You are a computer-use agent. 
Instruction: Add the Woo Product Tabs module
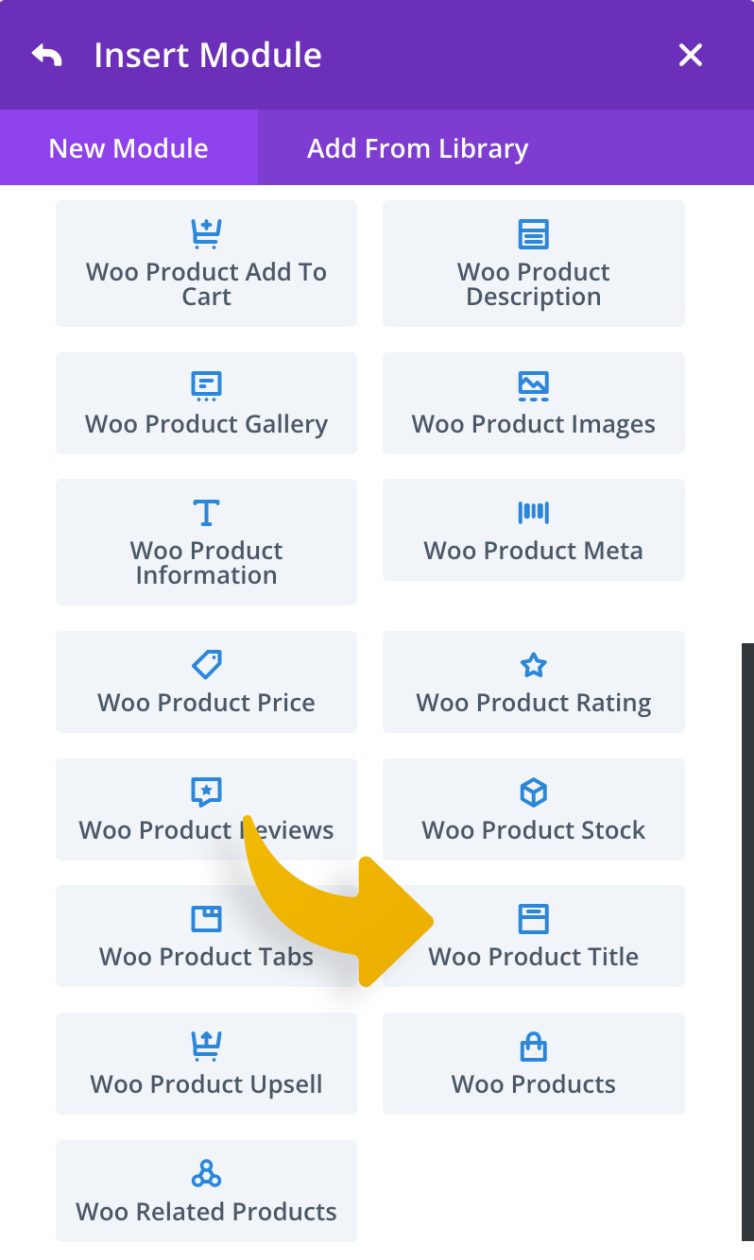(206, 937)
